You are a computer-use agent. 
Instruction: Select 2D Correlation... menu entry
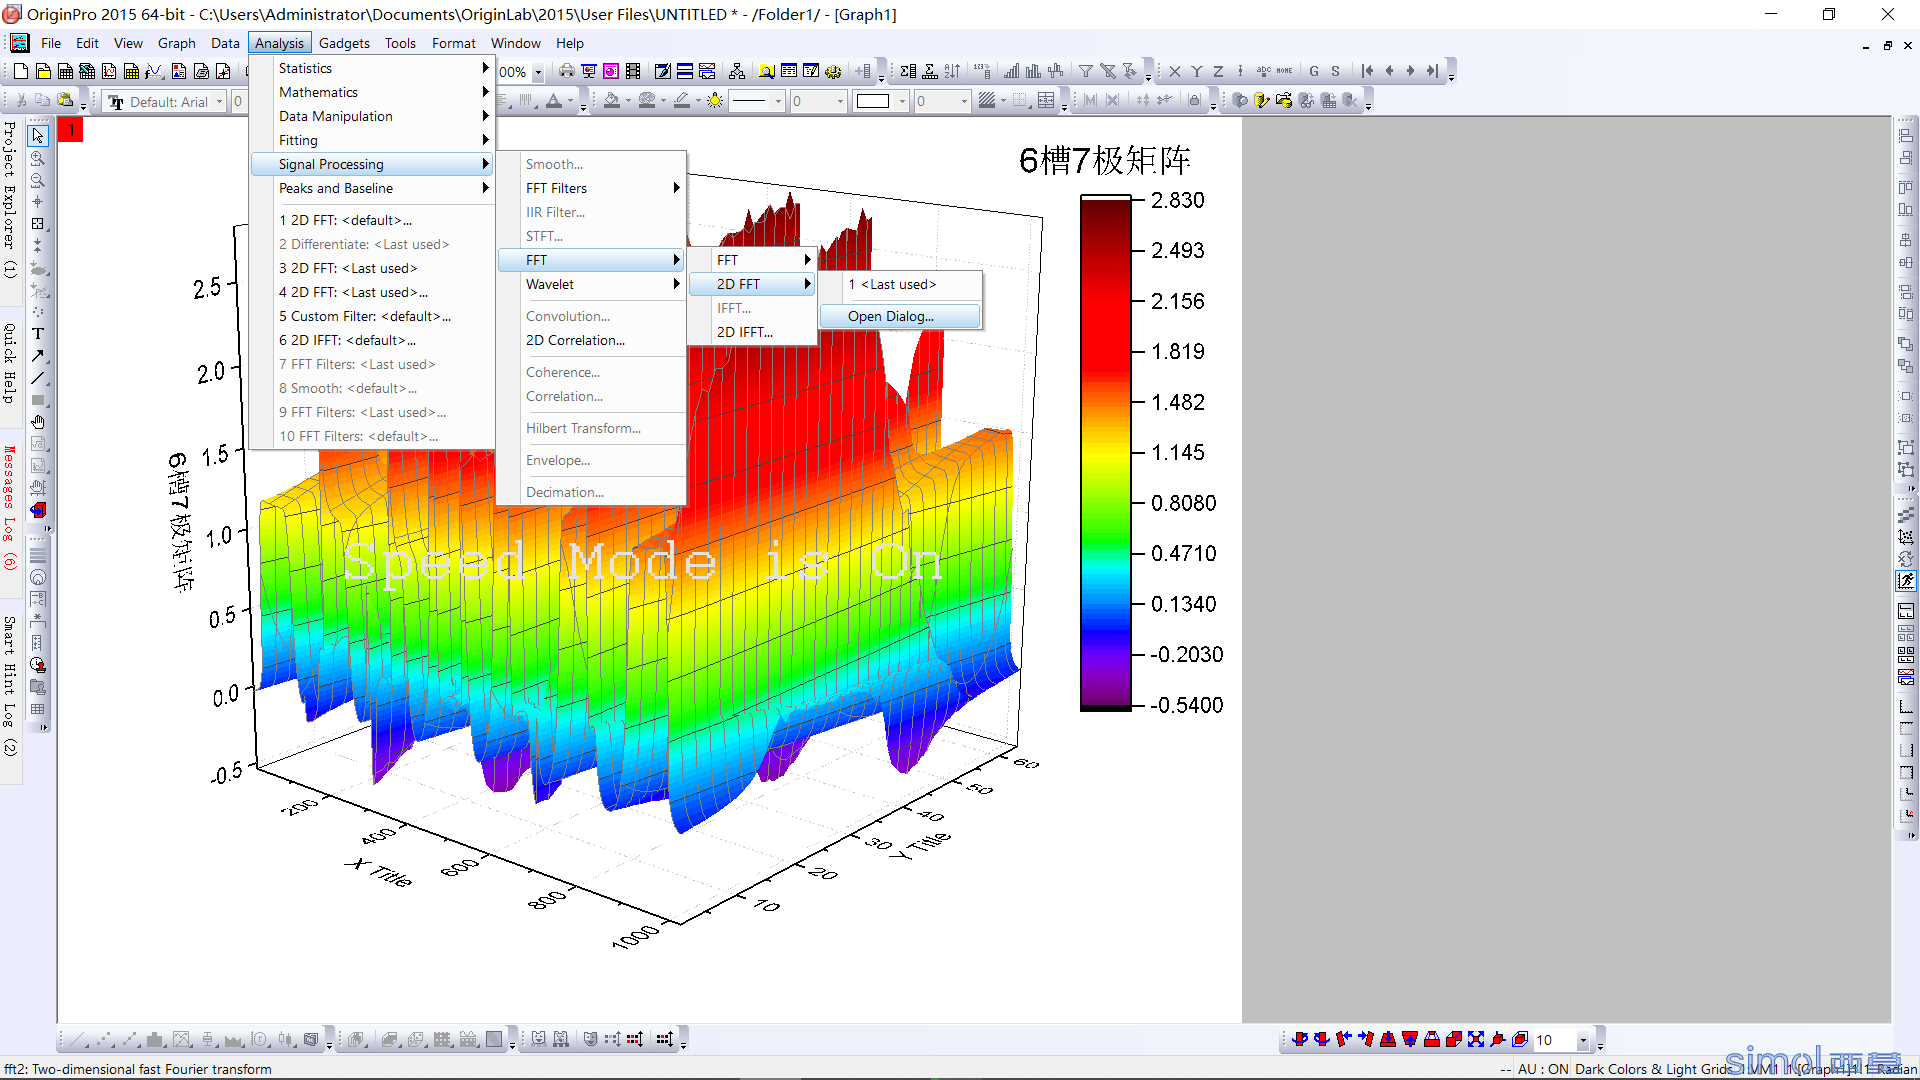592,340
